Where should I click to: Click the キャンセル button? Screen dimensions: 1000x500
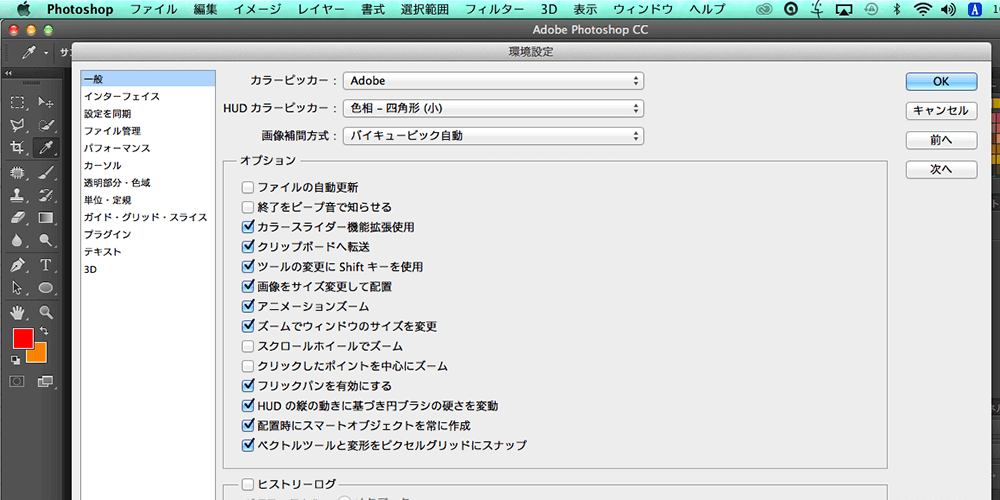(941, 110)
